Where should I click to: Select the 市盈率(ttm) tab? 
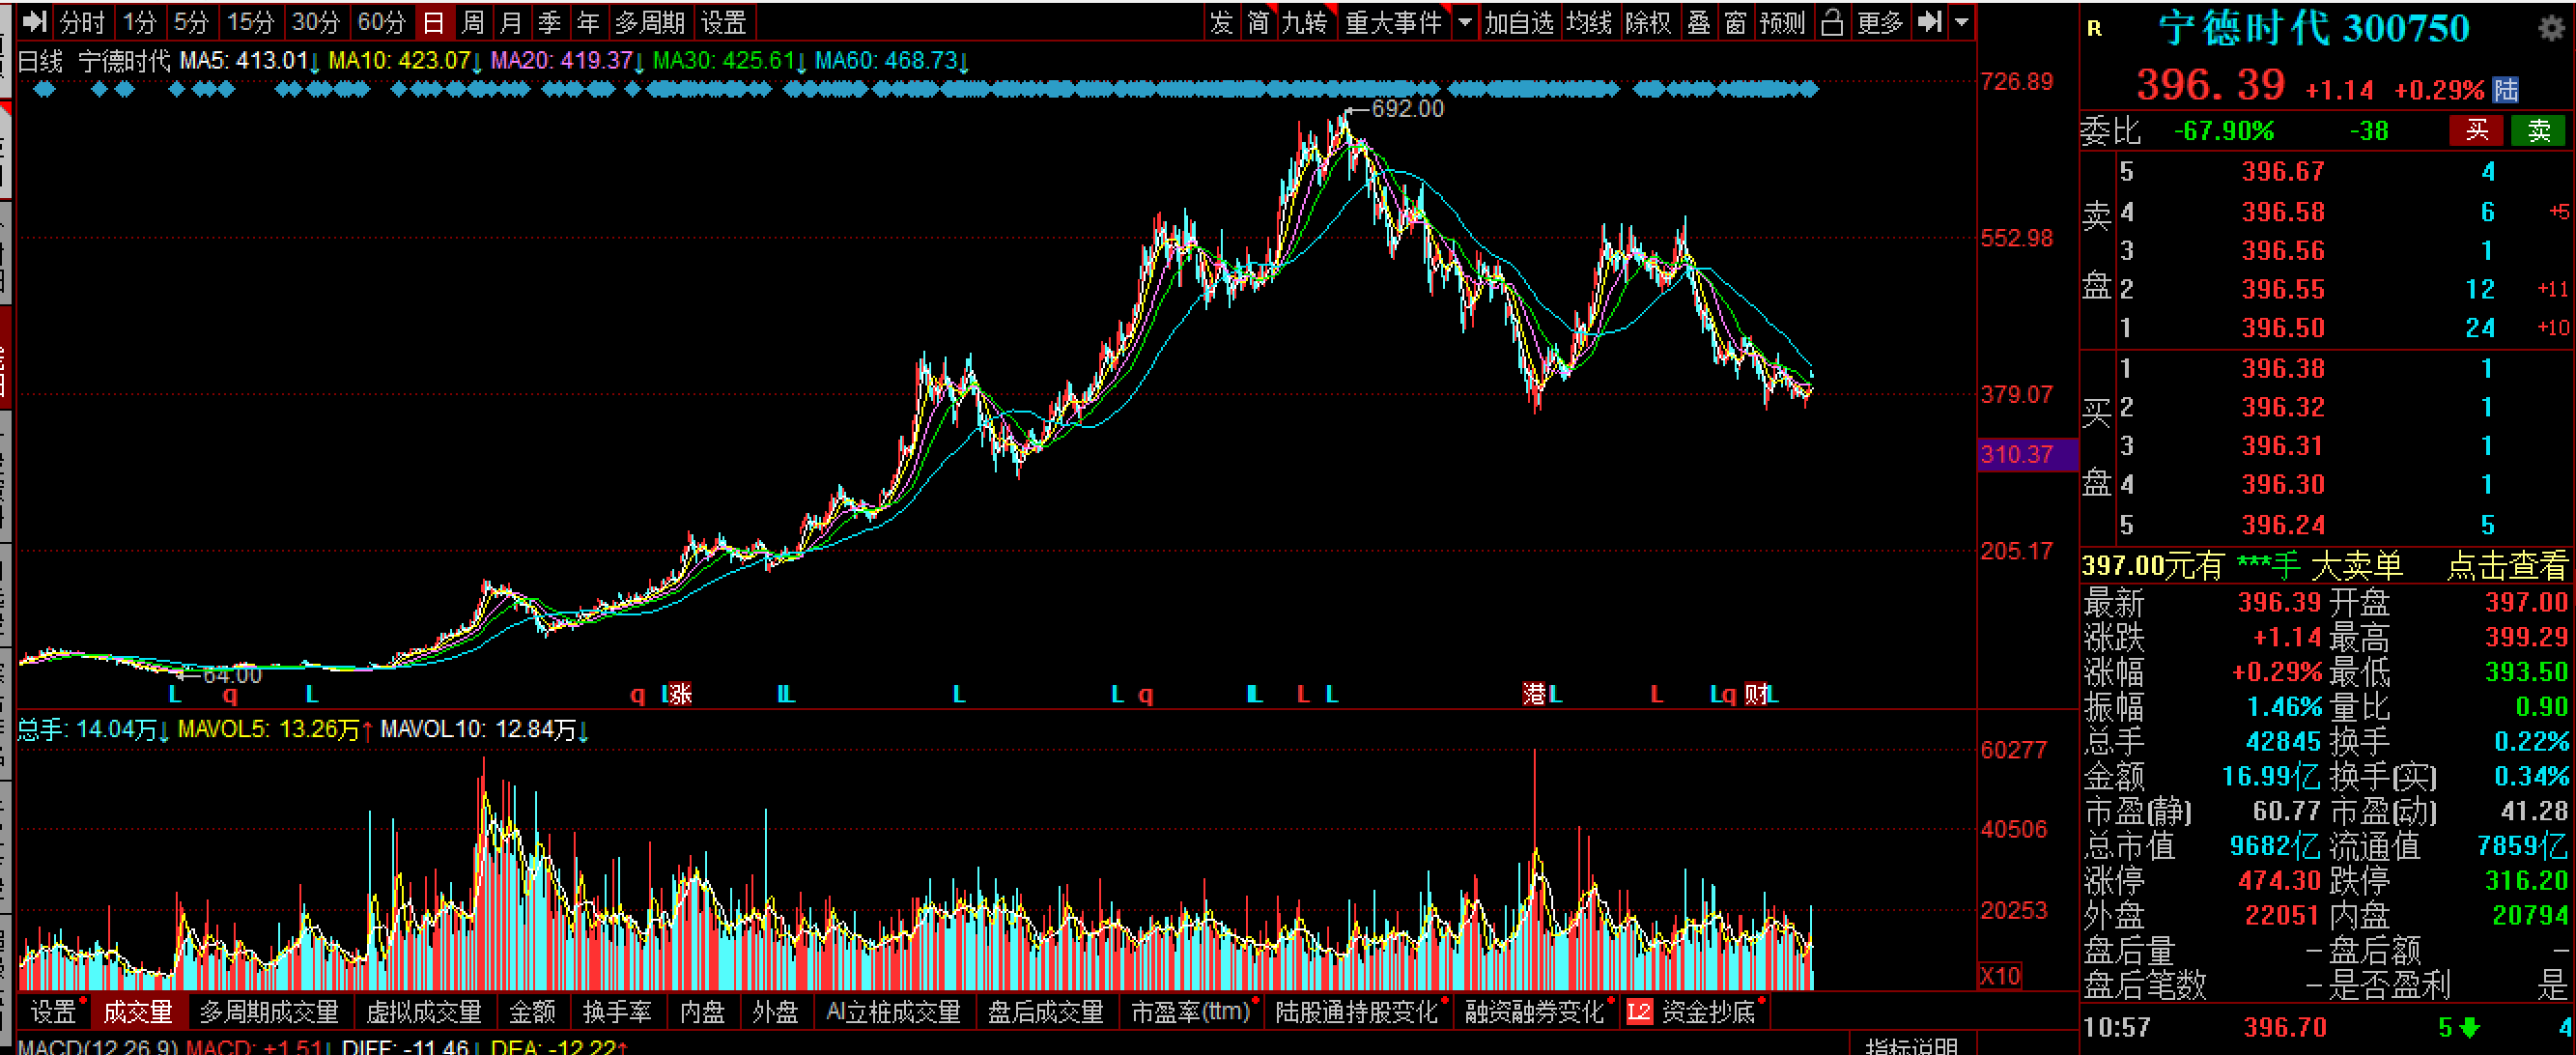coord(1190,1012)
